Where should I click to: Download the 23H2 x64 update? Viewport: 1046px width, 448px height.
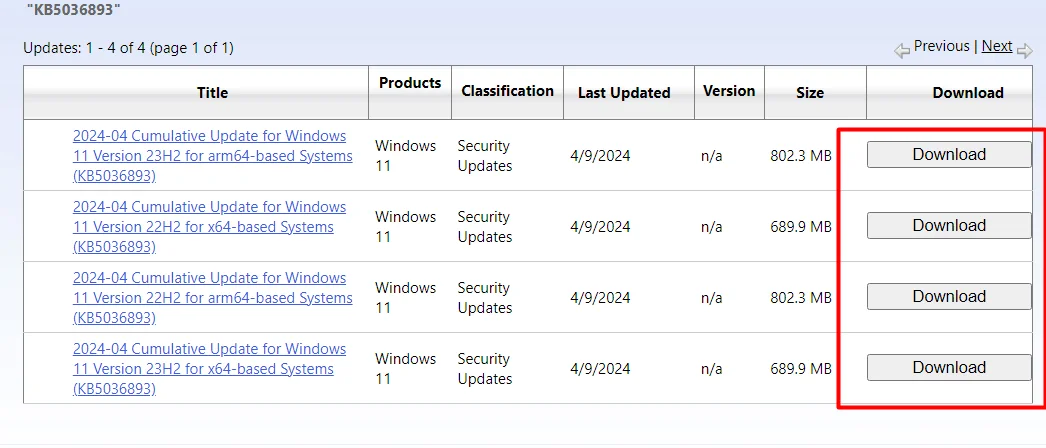coord(949,367)
